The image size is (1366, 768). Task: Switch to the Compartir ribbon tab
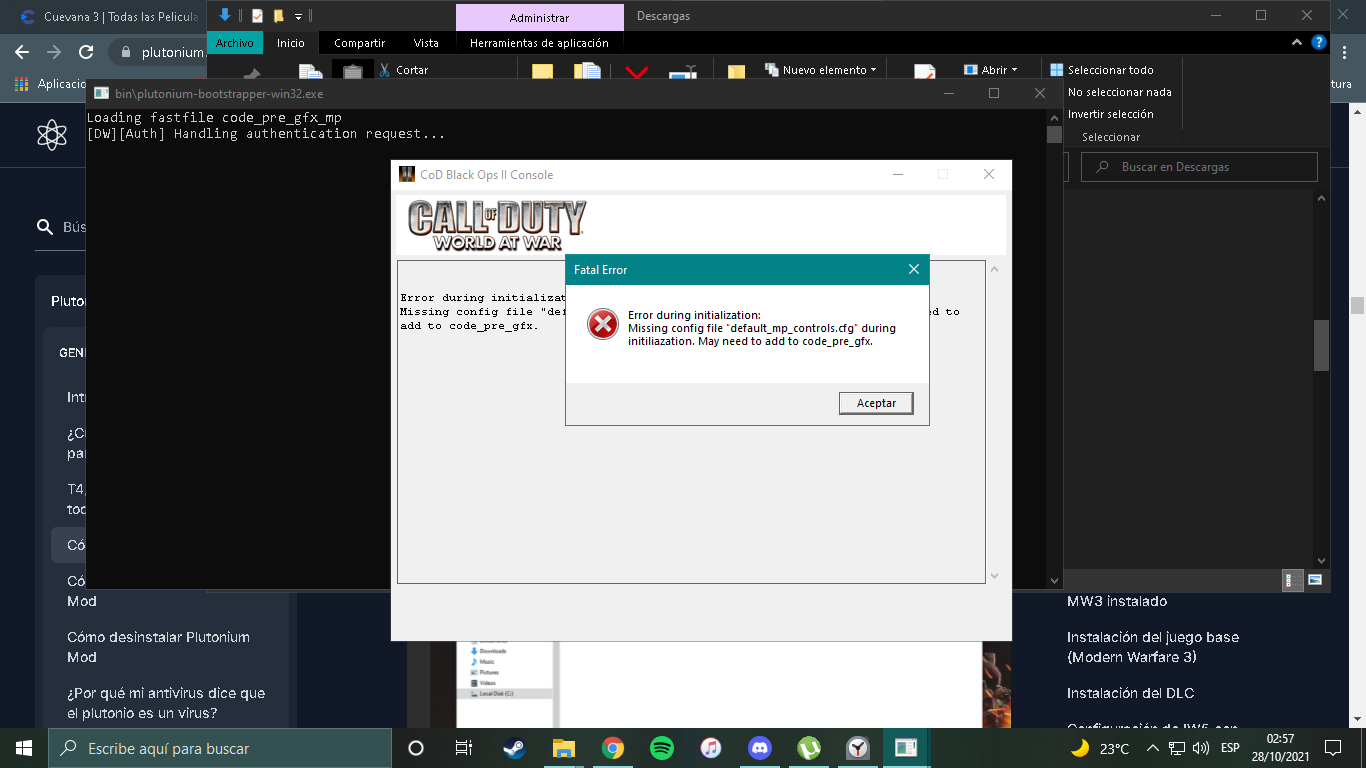point(359,43)
